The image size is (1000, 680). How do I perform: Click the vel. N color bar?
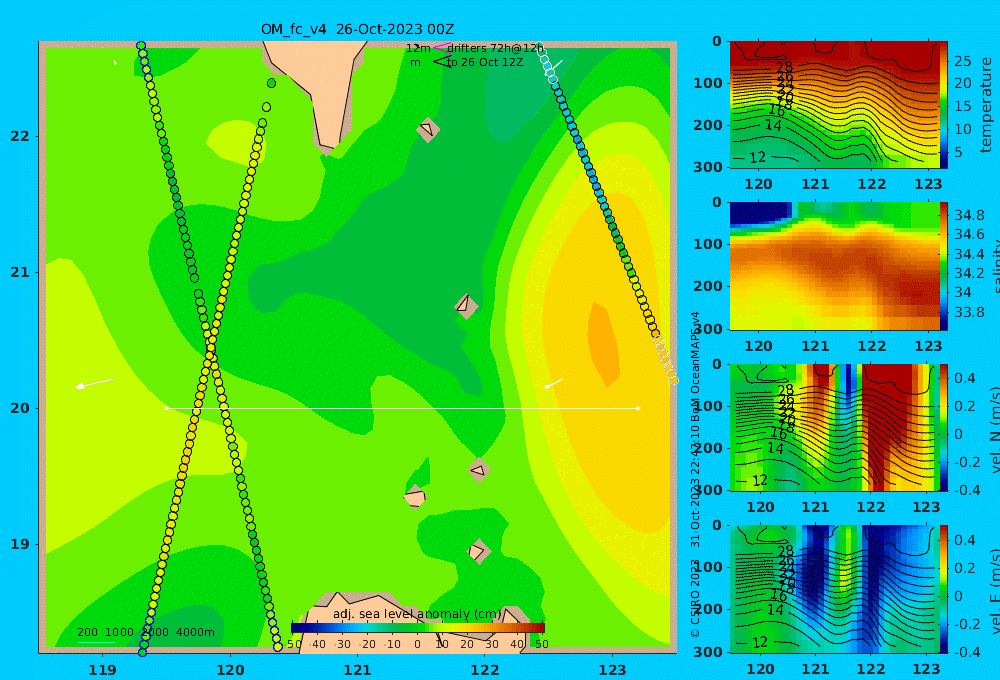tap(943, 427)
